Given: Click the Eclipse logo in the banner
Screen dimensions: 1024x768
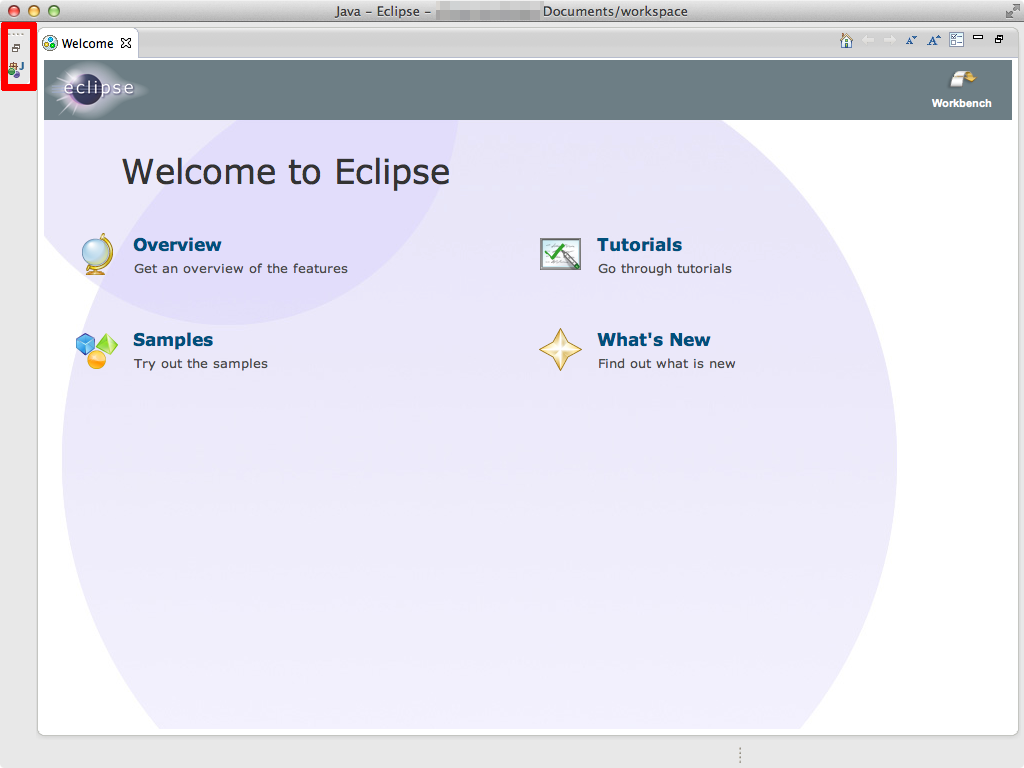Looking at the screenshot, I should coord(98,89).
